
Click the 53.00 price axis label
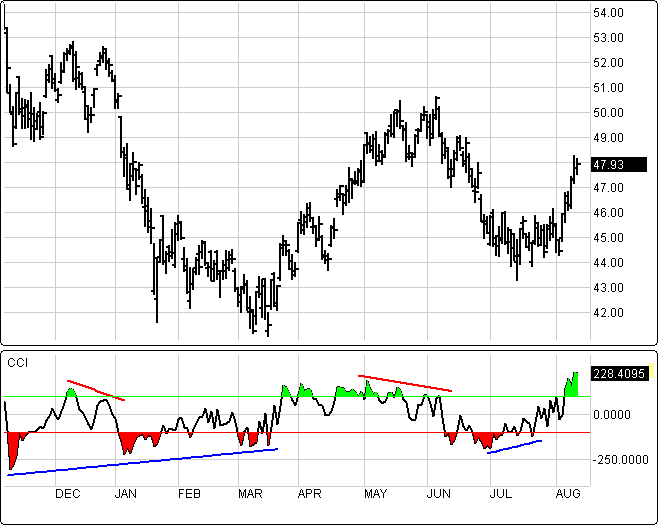[608, 38]
